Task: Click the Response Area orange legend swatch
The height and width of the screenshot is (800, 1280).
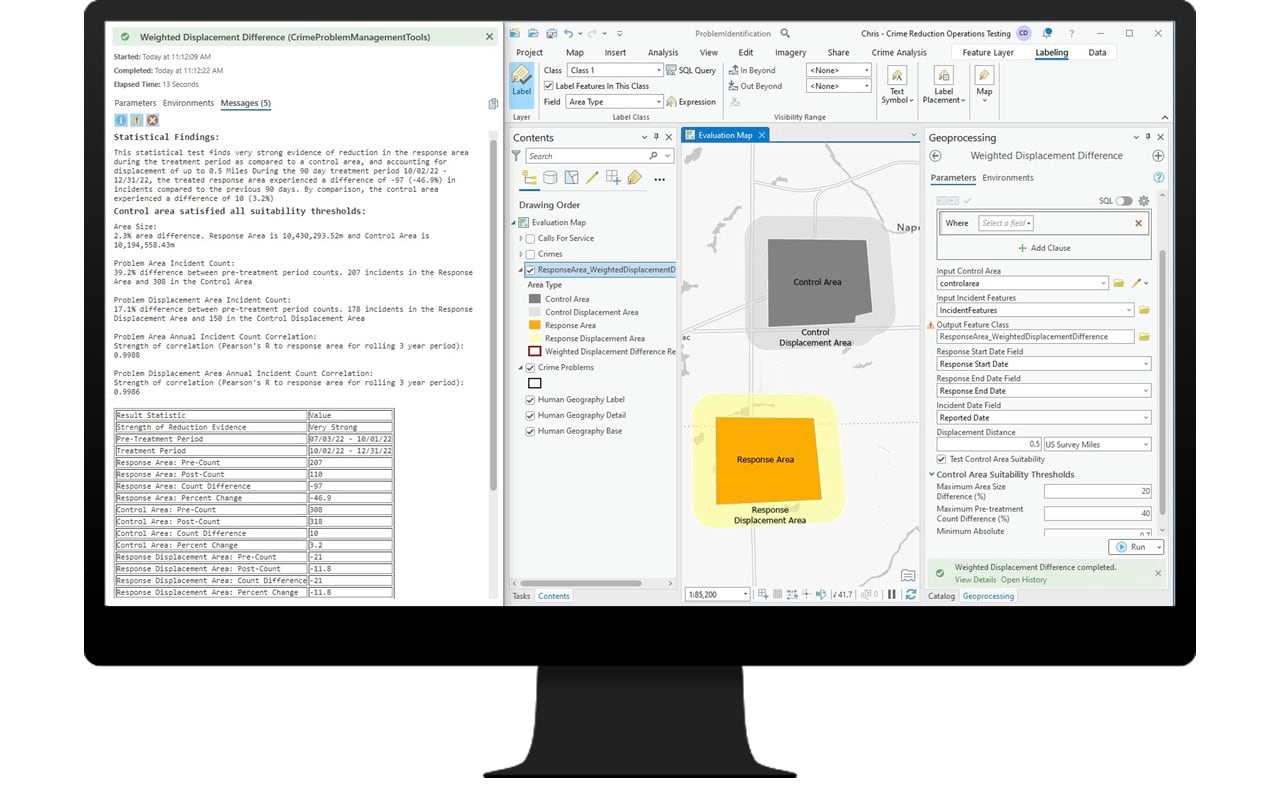Action: (x=535, y=325)
